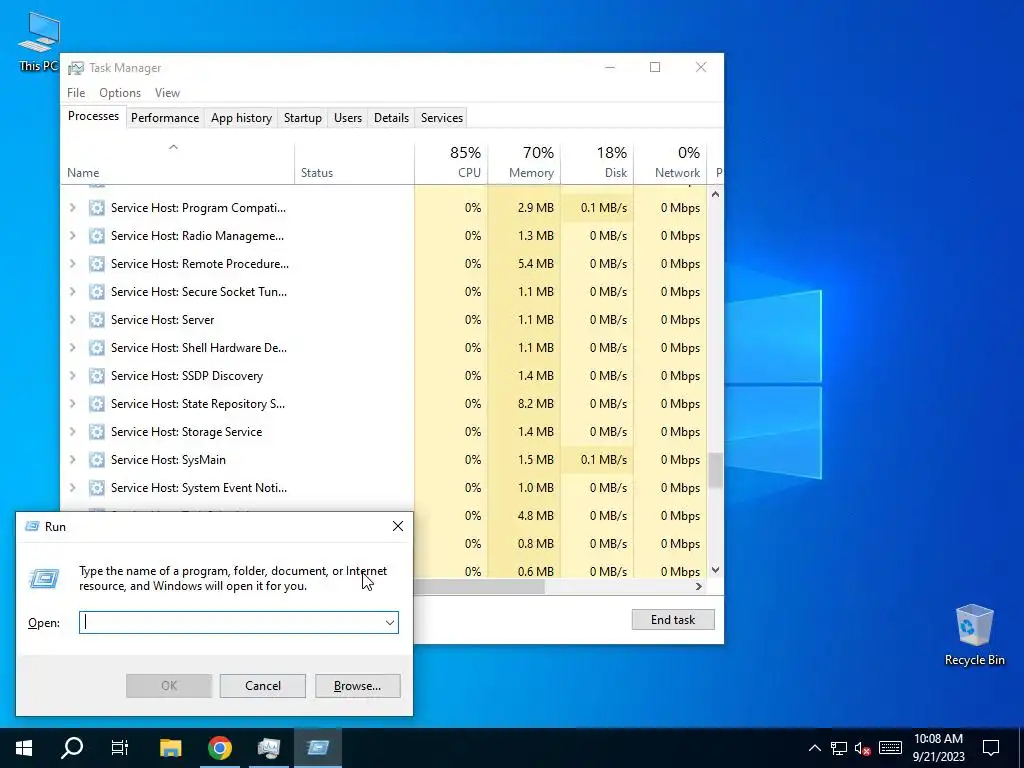Open the notification Action Center

(991, 748)
